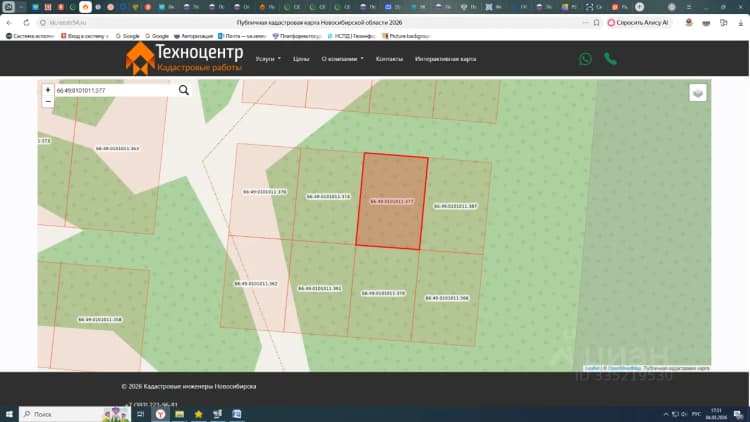750x422 pixels.
Task: Select the parcel labeled ending 381
Action: (x=320, y=289)
